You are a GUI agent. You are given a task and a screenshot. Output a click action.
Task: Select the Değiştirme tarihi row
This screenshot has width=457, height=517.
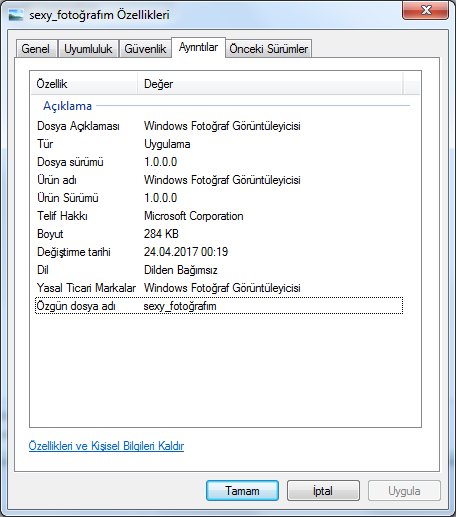[219, 252]
